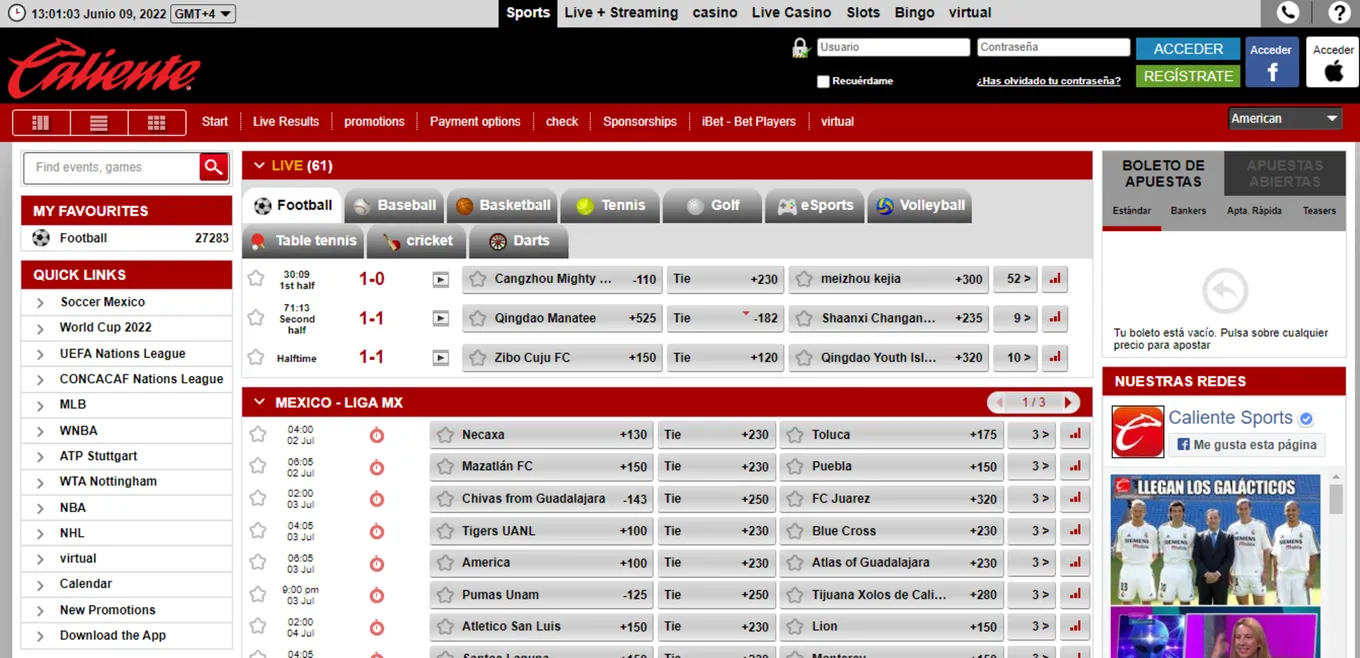This screenshot has height=658, width=1360.
Task: Click the REGÍSTRATE button
Action: [1188, 76]
